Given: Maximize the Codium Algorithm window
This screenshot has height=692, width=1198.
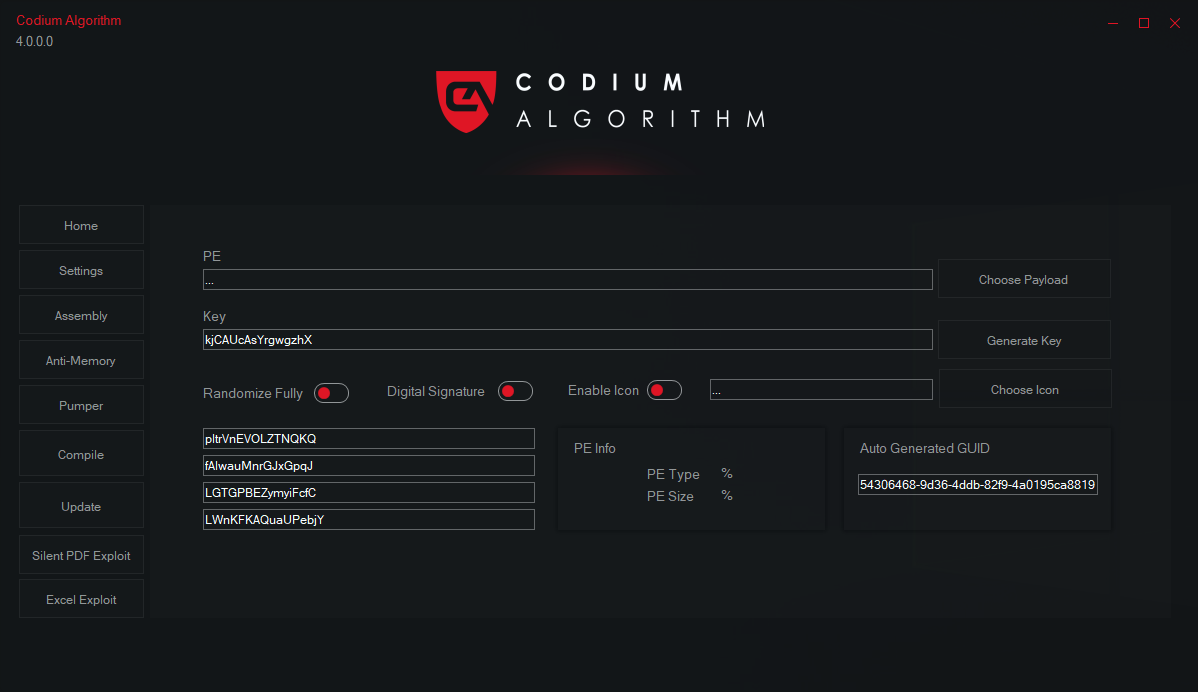Looking at the screenshot, I should point(1144,23).
